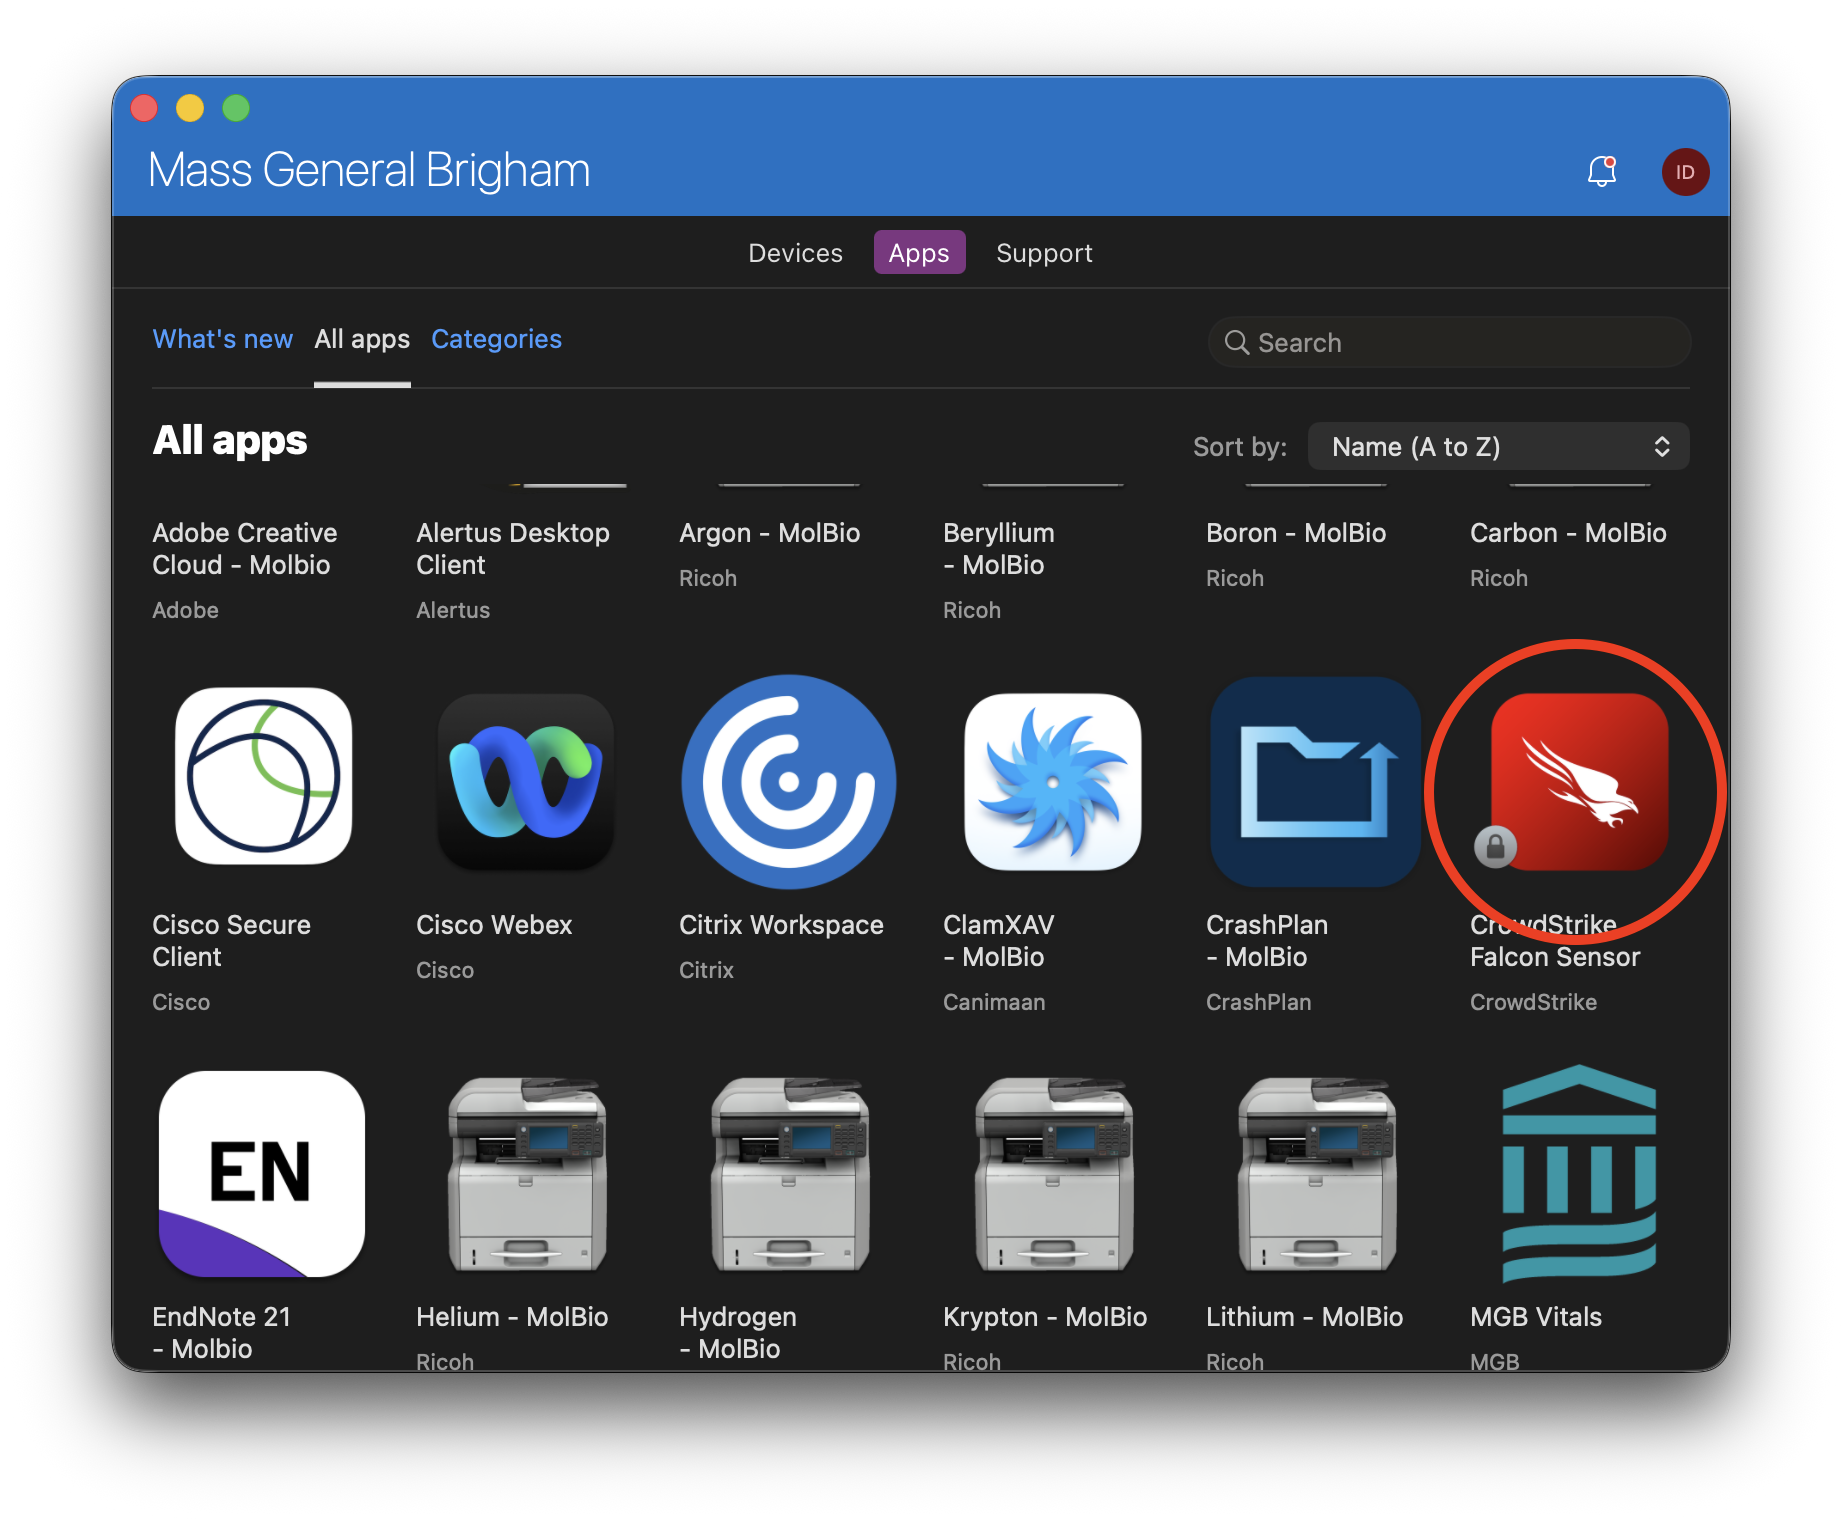
Task: Open the Boron - MolBio title
Action: pyautogui.click(x=1296, y=533)
